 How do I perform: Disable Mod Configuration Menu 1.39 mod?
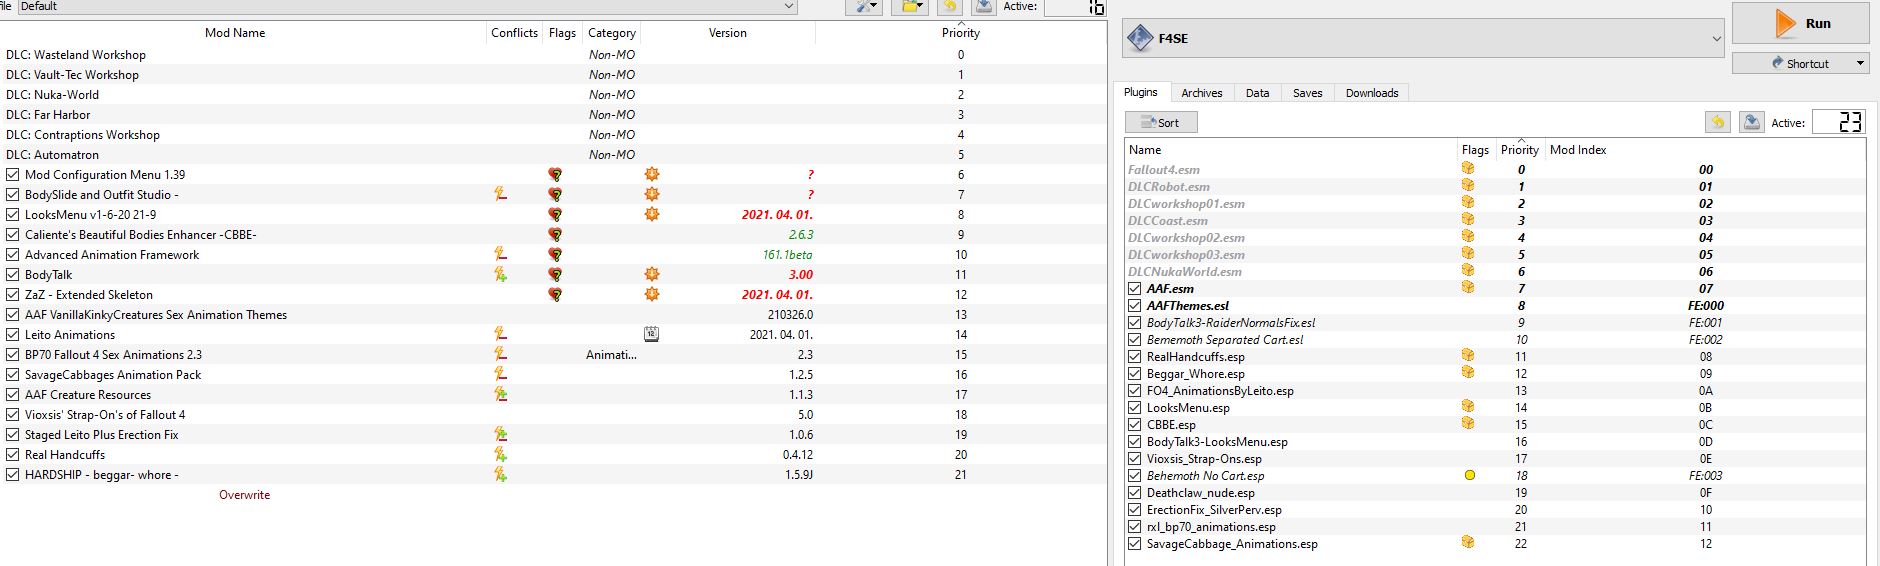[x=13, y=175]
